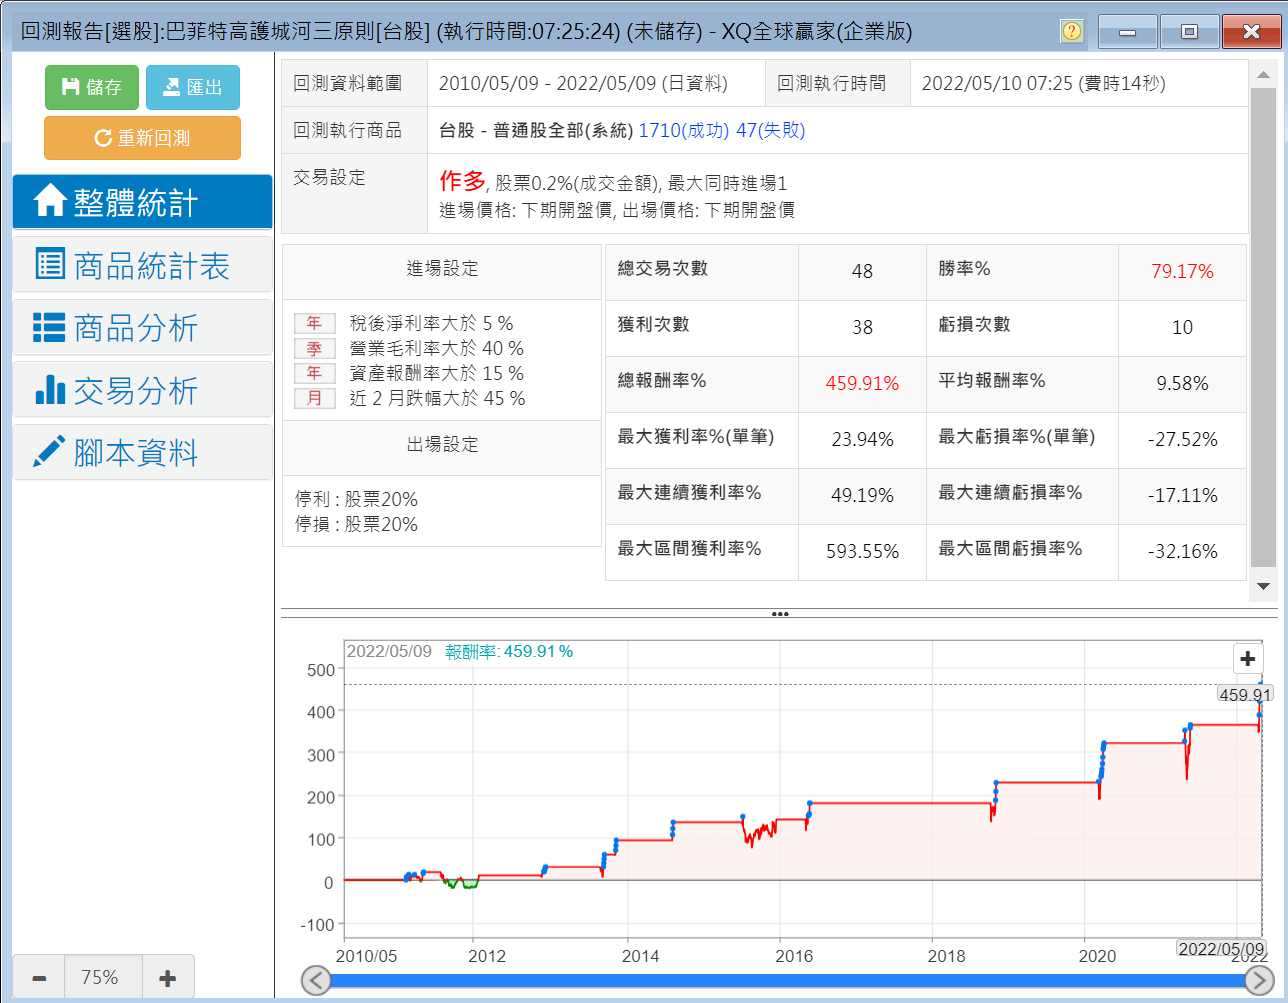Click the 1710(成功) successful products link
This screenshot has width=1288, height=1003.
pyautogui.click(x=683, y=130)
